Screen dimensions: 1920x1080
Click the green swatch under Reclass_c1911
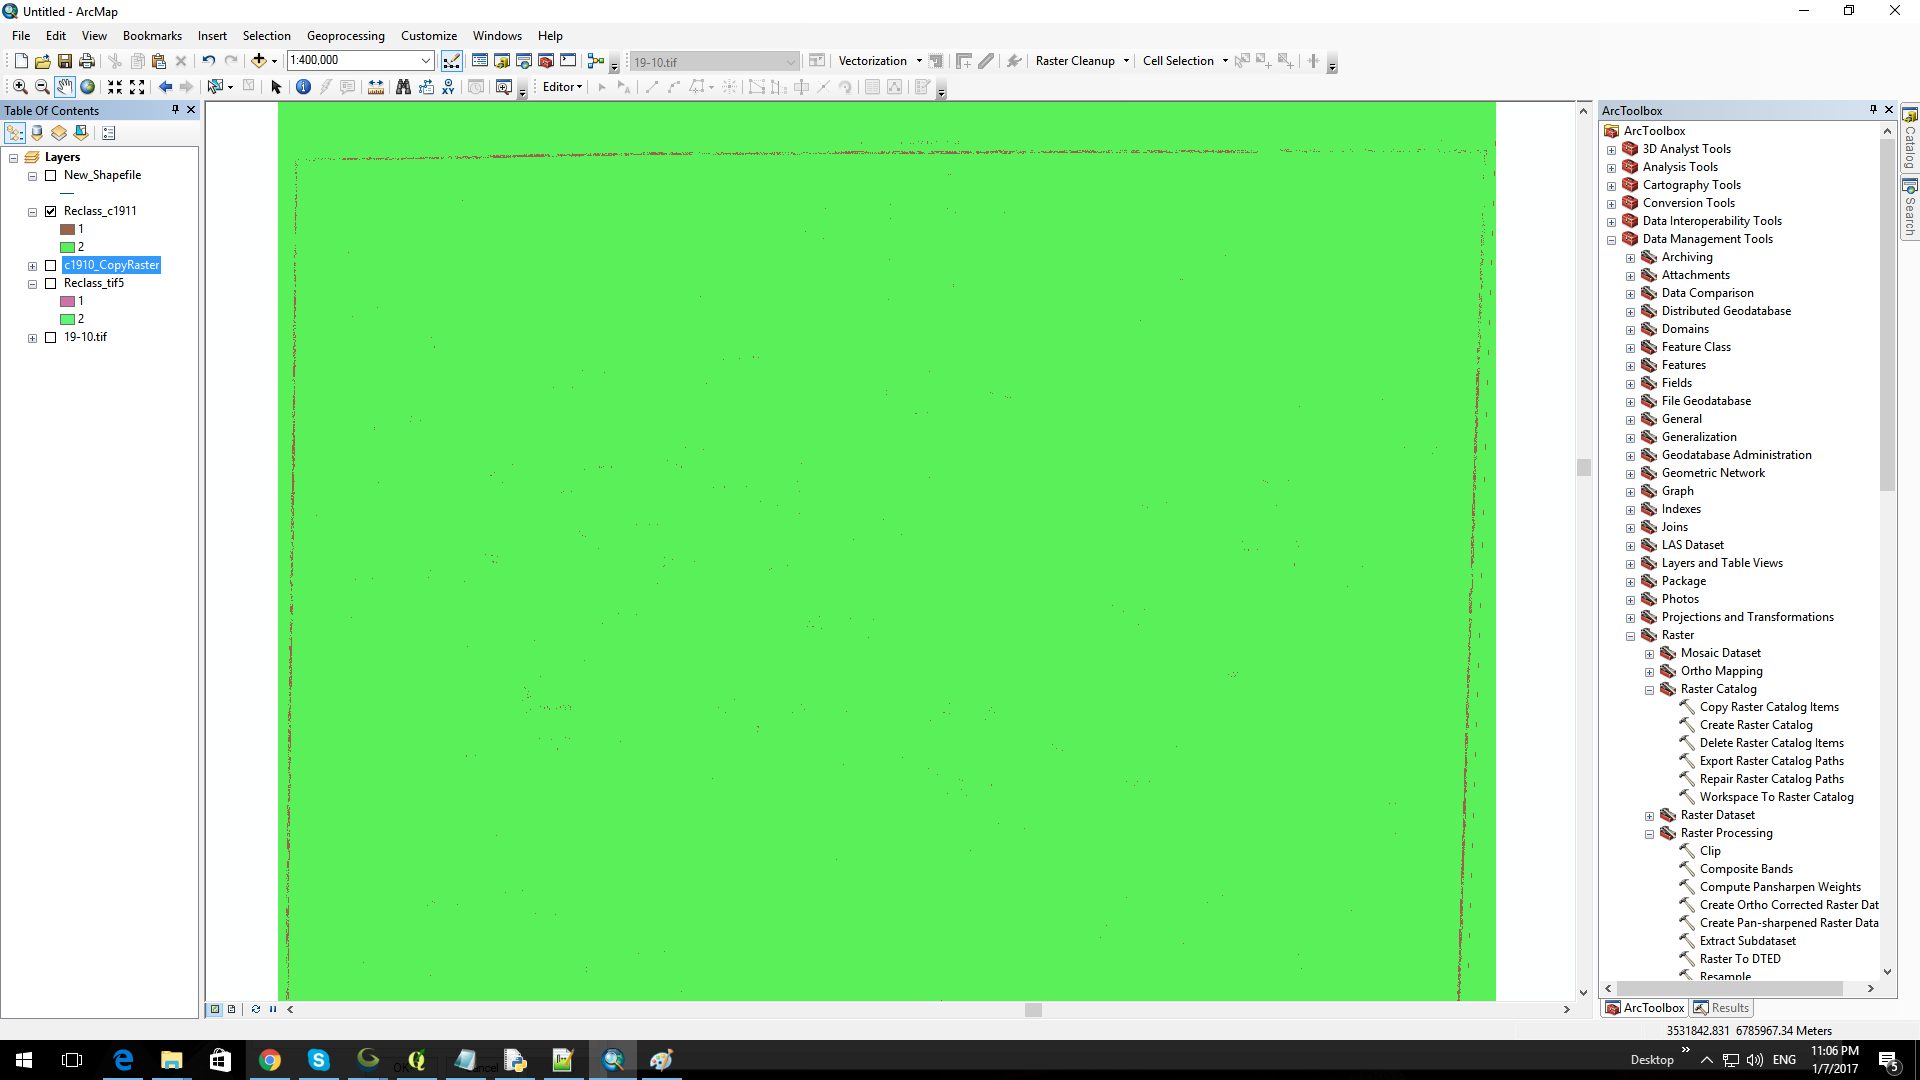click(x=67, y=247)
